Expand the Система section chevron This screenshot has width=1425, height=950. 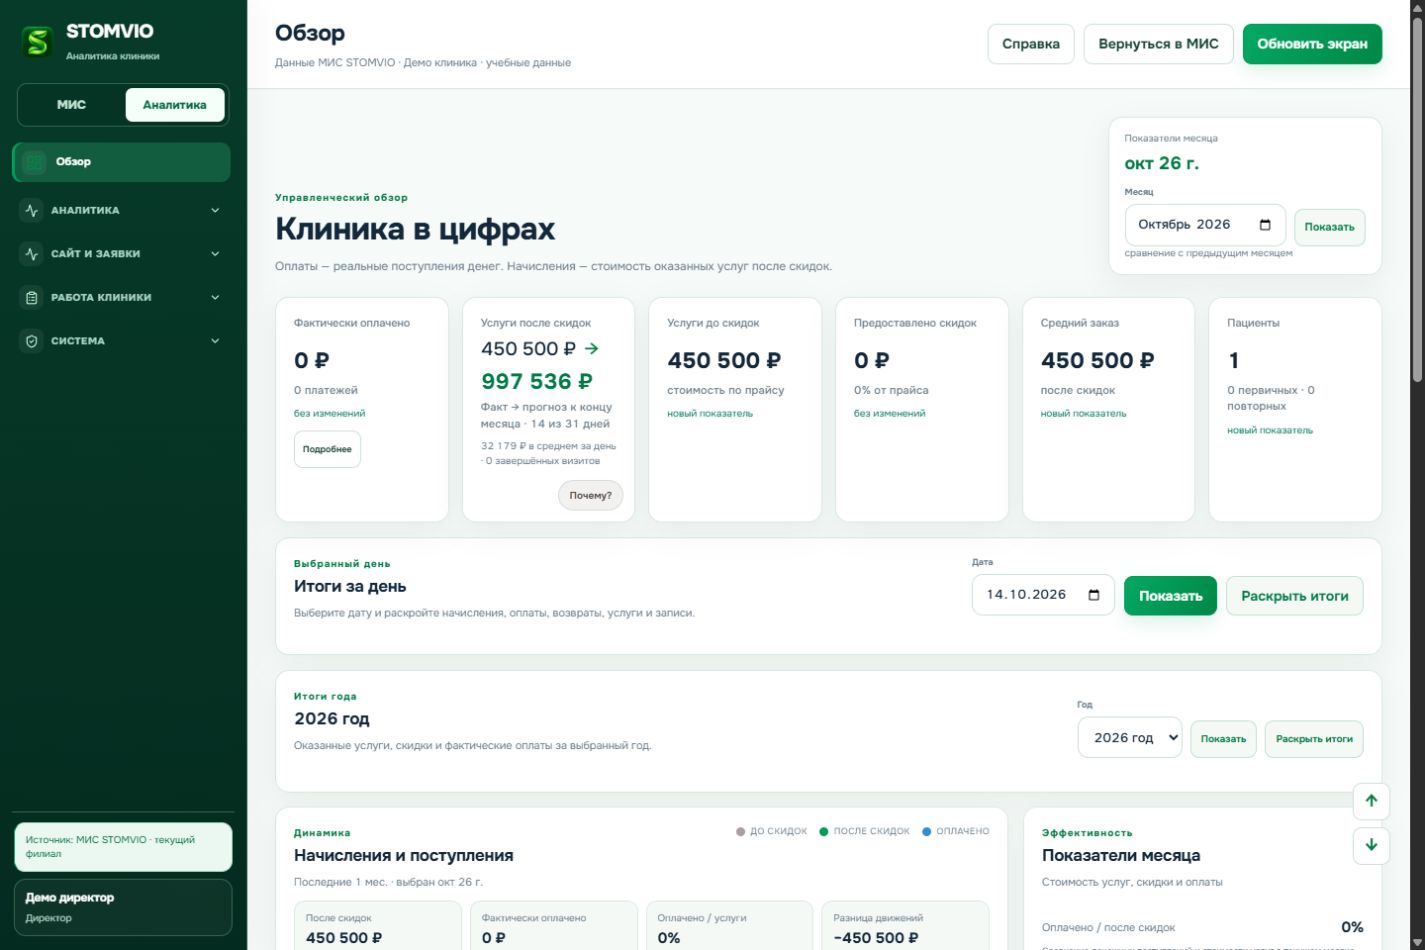pos(215,341)
